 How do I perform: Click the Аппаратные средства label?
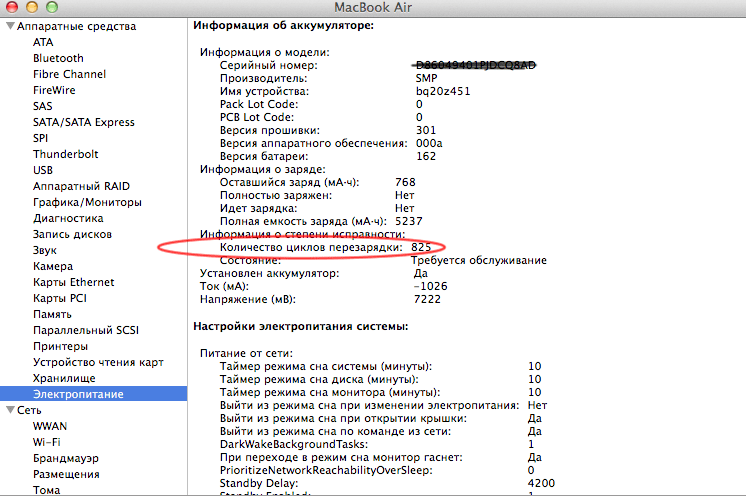click(x=77, y=26)
